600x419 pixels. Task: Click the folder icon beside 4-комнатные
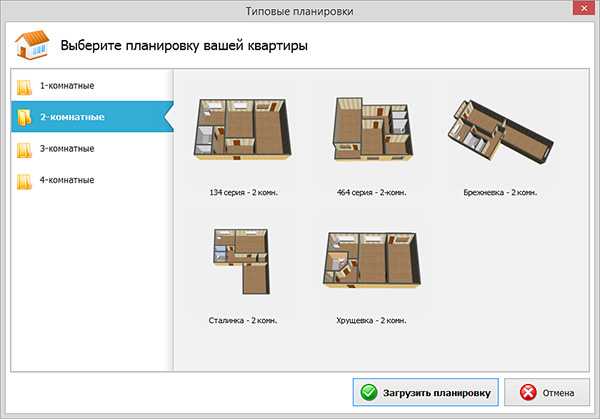click(x=24, y=180)
